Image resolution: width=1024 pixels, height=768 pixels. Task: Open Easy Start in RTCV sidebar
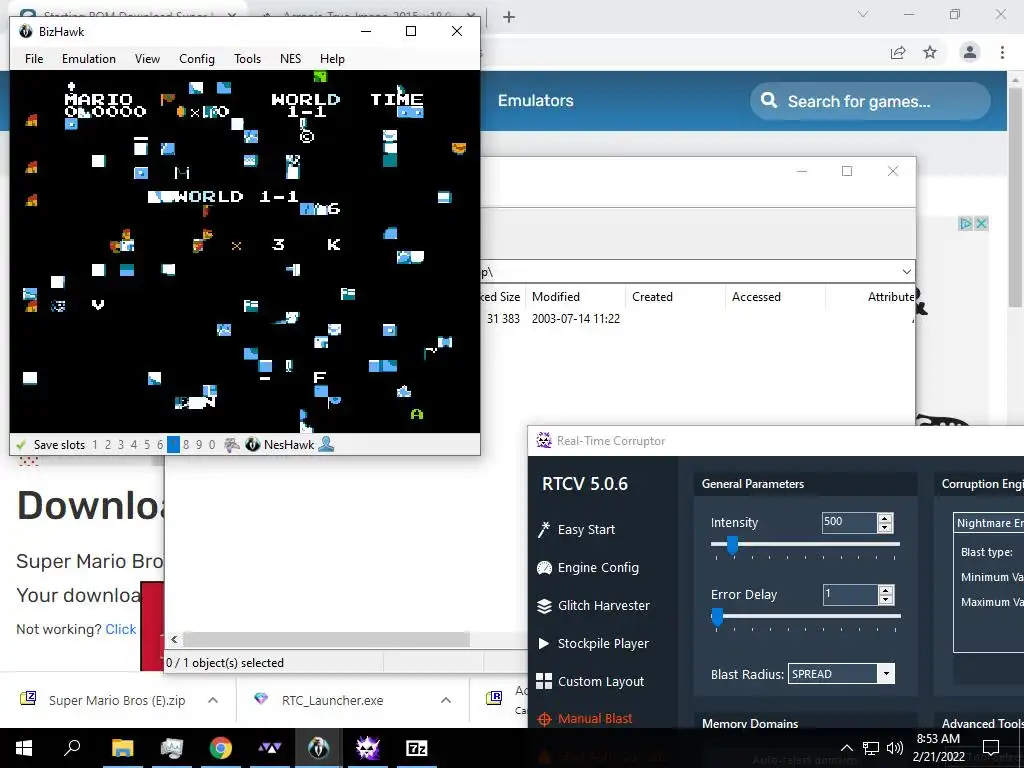[x=586, y=530]
